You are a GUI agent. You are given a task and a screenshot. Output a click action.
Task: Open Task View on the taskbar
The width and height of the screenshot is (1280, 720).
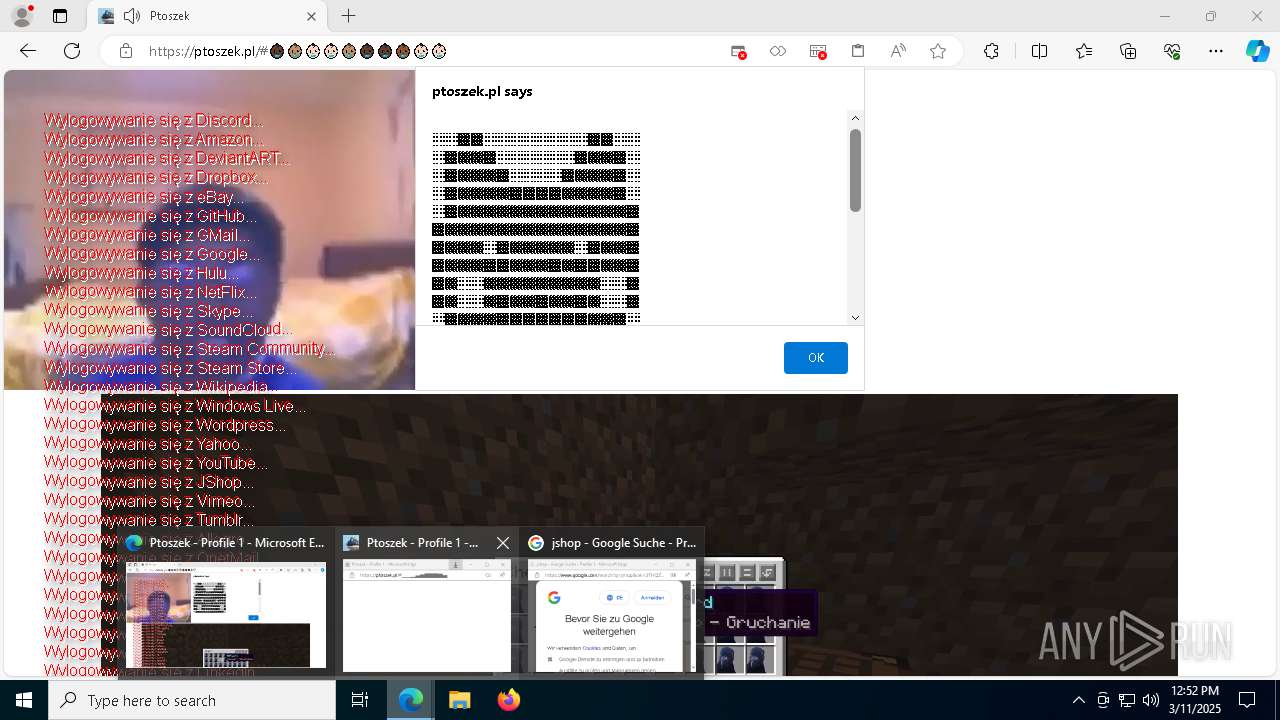360,700
